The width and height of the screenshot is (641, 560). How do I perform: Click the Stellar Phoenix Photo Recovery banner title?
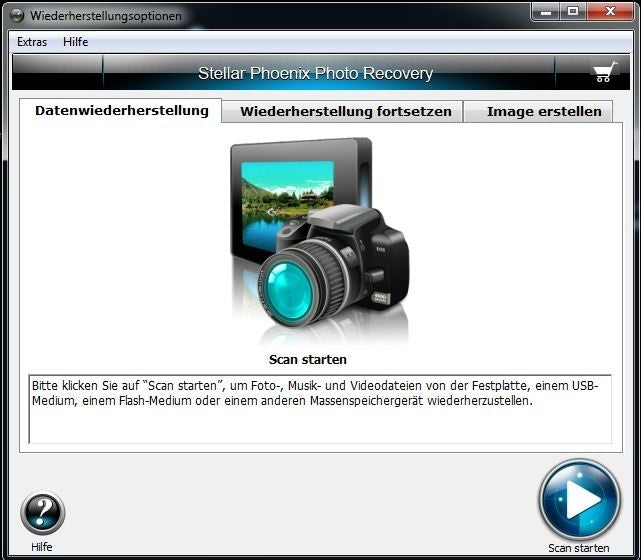(x=315, y=74)
